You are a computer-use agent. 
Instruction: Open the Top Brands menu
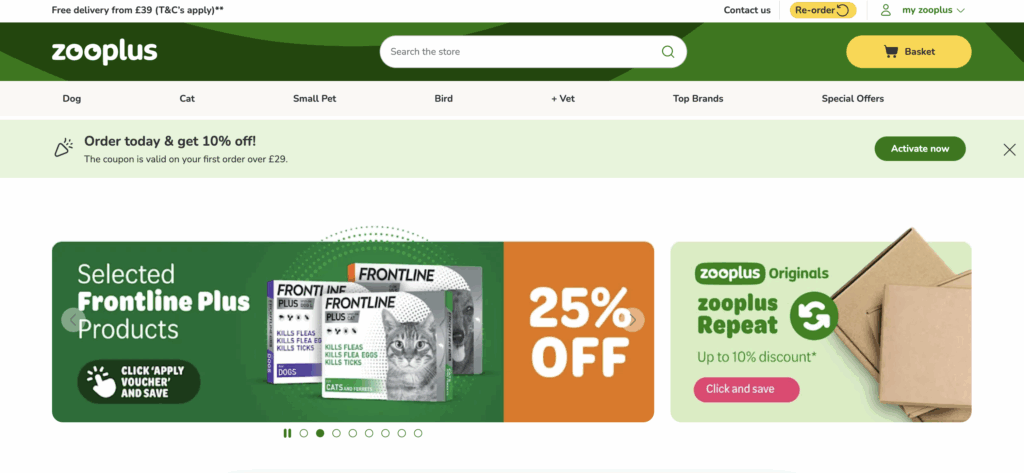[698, 99]
